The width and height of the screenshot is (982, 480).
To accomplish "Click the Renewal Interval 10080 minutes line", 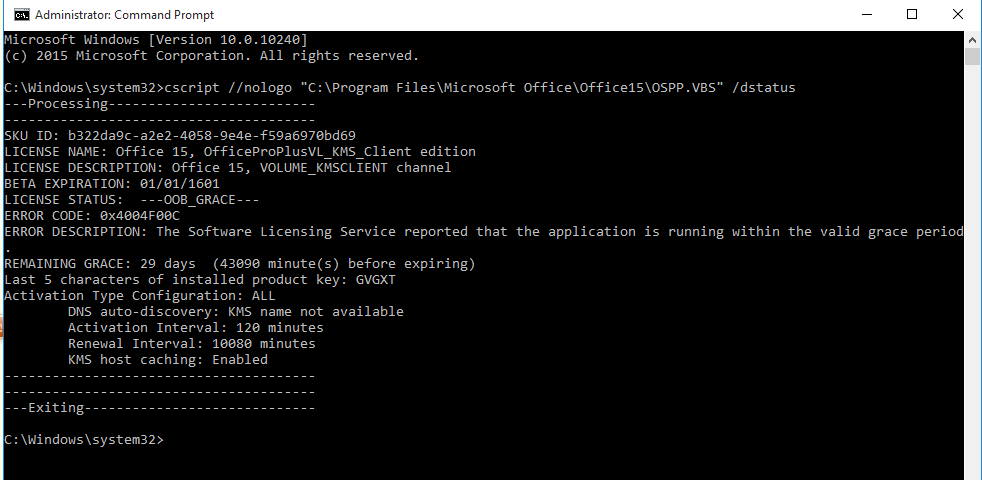I will 192,343.
